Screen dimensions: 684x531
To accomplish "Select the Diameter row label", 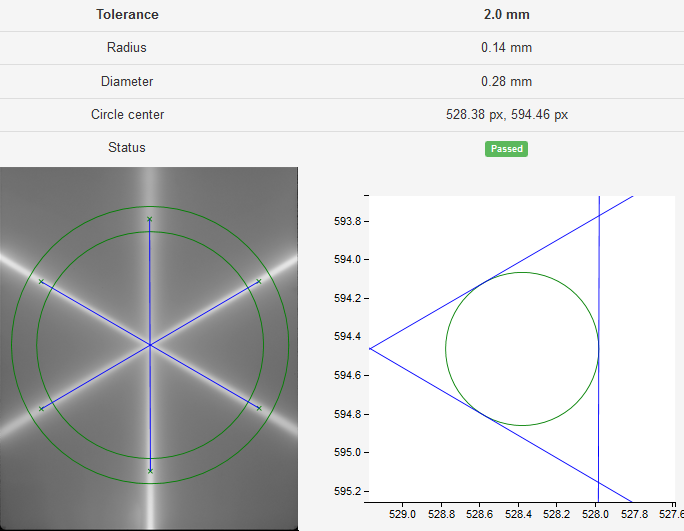I will coord(127,81).
